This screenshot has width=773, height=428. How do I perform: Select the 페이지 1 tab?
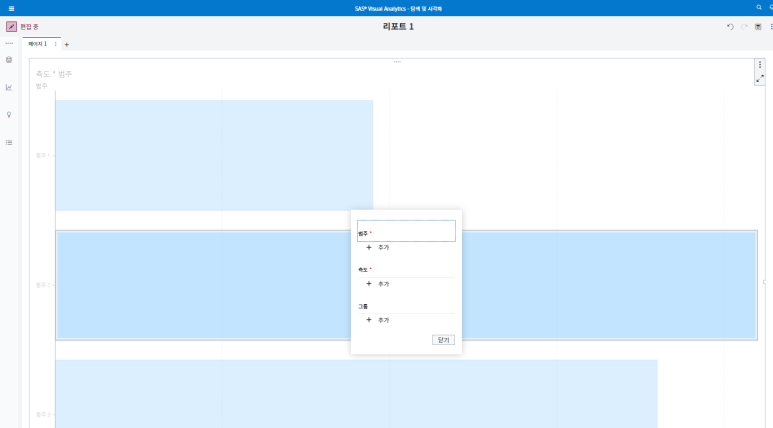pos(37,44)
